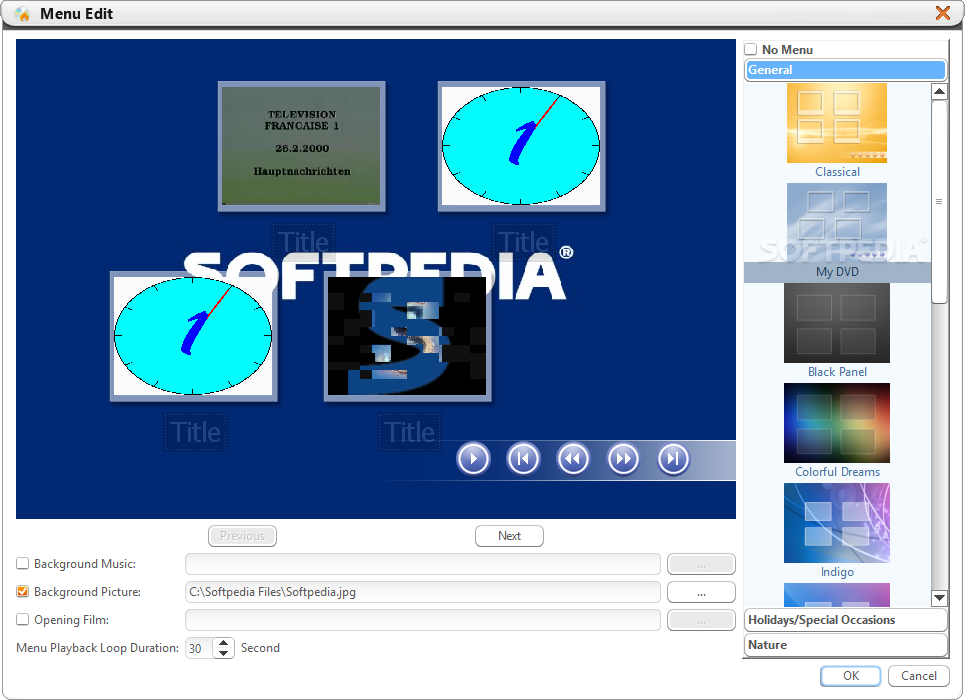Edit Title under the S logo thumbnail

pos(409,432)
